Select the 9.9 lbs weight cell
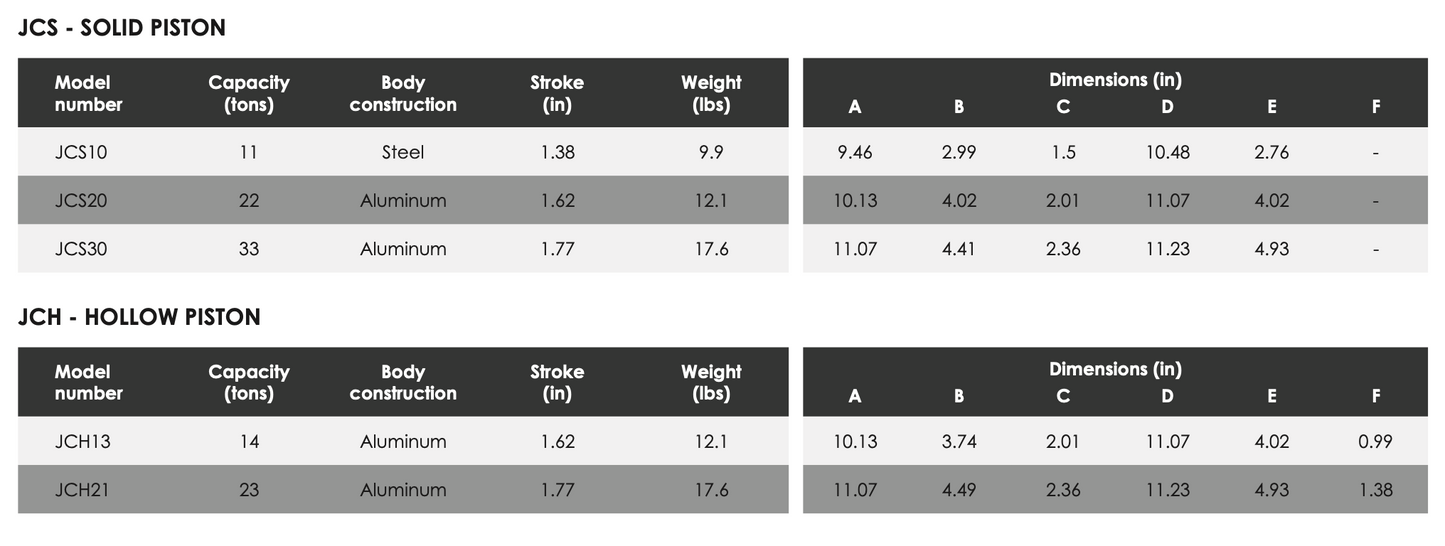Image resolution: width=1445 pixels, height=546 pixels. (x=711, y=152)
